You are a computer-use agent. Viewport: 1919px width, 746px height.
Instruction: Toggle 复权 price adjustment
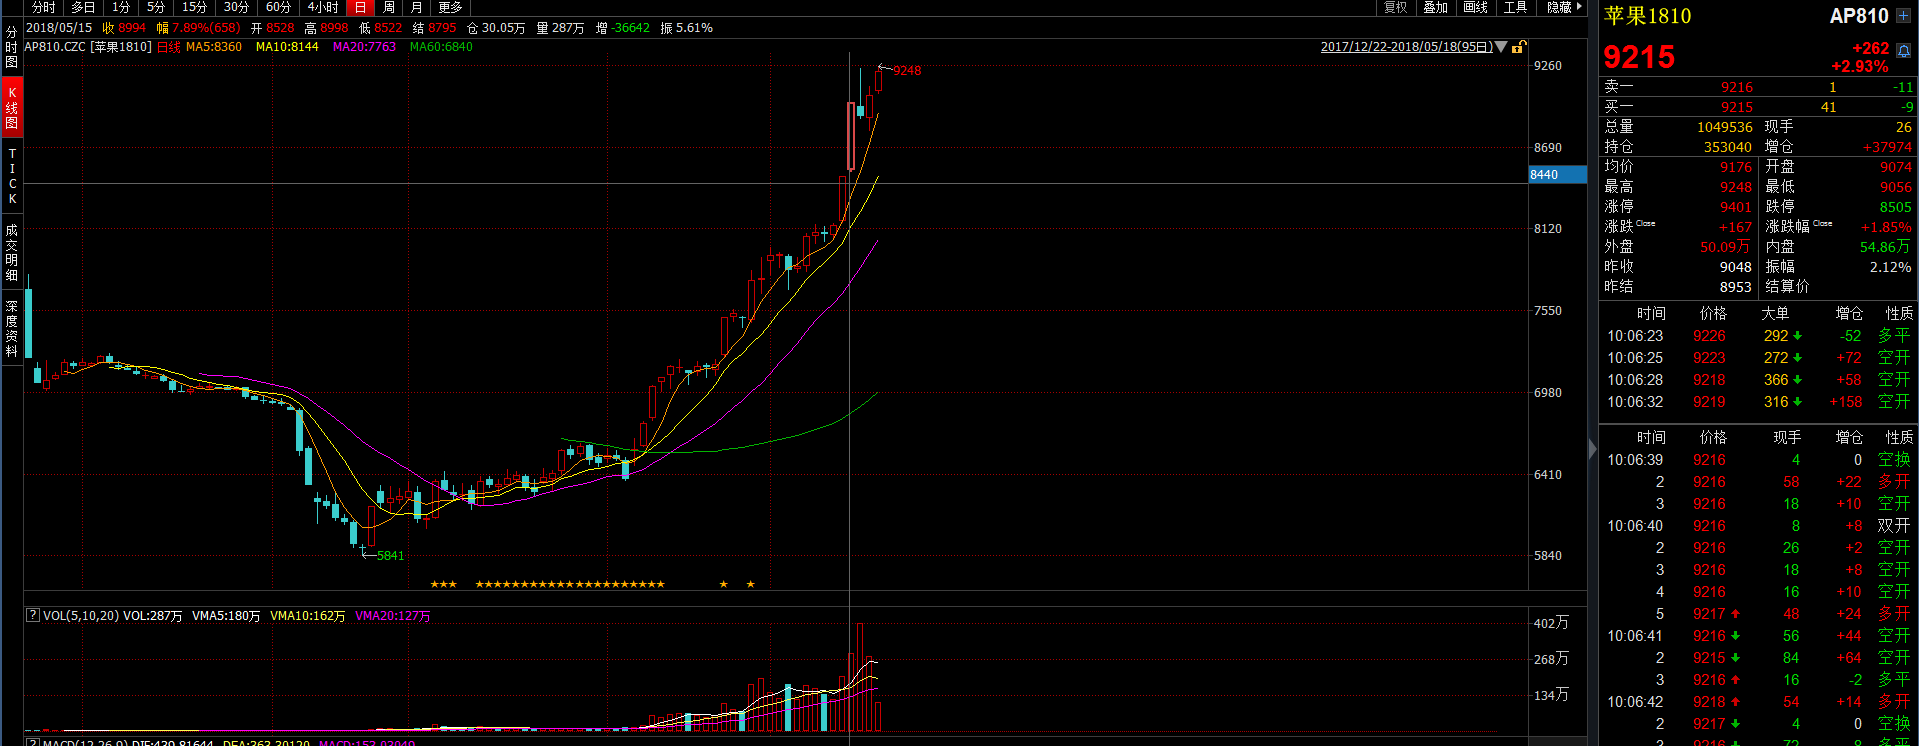(1396, 7)
